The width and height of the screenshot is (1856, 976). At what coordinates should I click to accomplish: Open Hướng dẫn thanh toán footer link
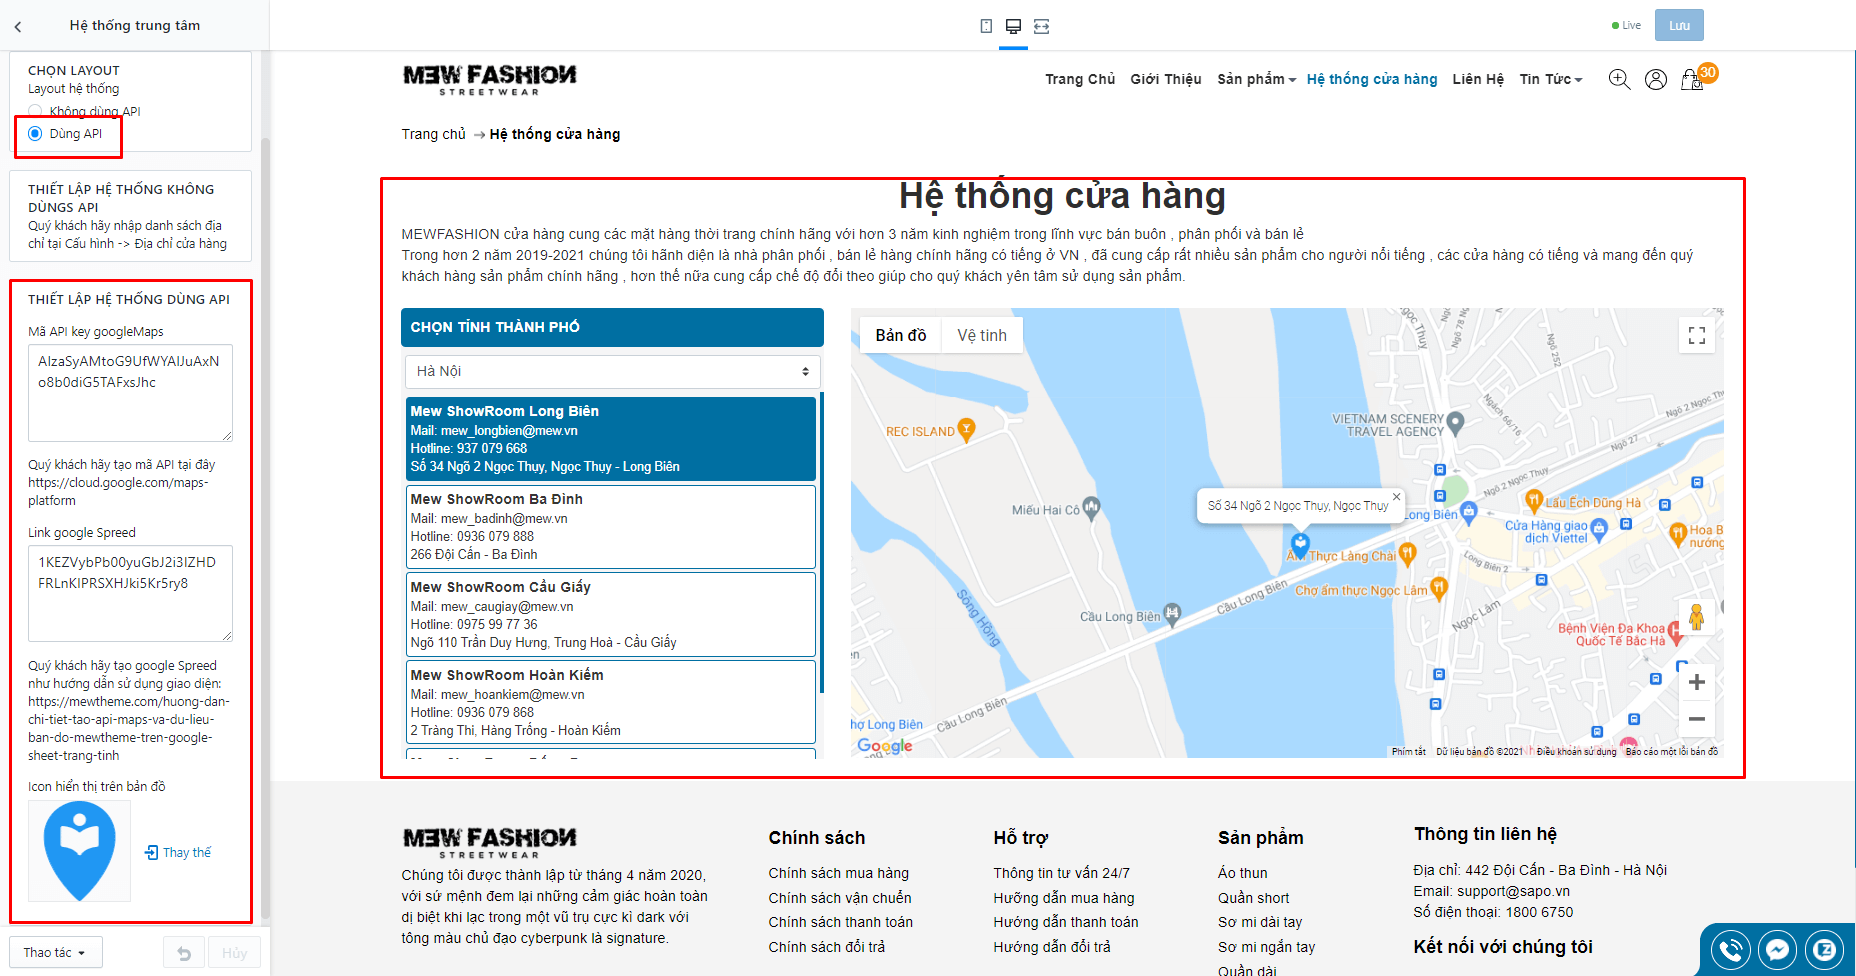(1066, 922)
